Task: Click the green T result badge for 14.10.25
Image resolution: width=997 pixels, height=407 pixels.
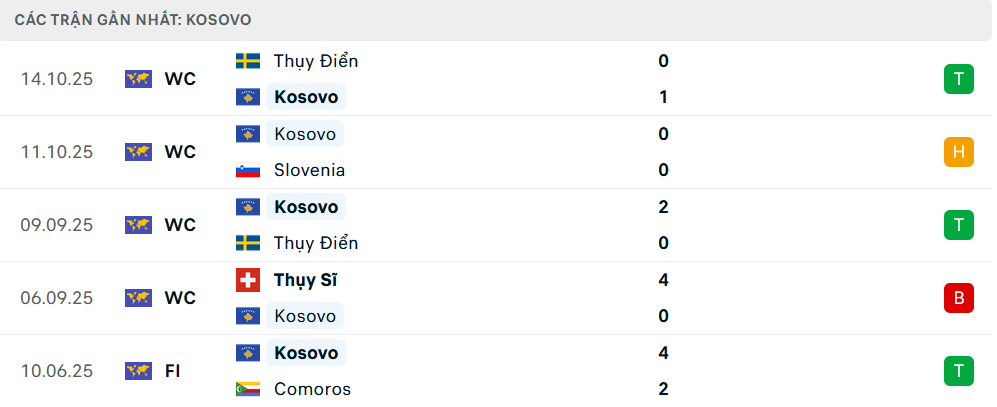Action: [x=958, y=79]
